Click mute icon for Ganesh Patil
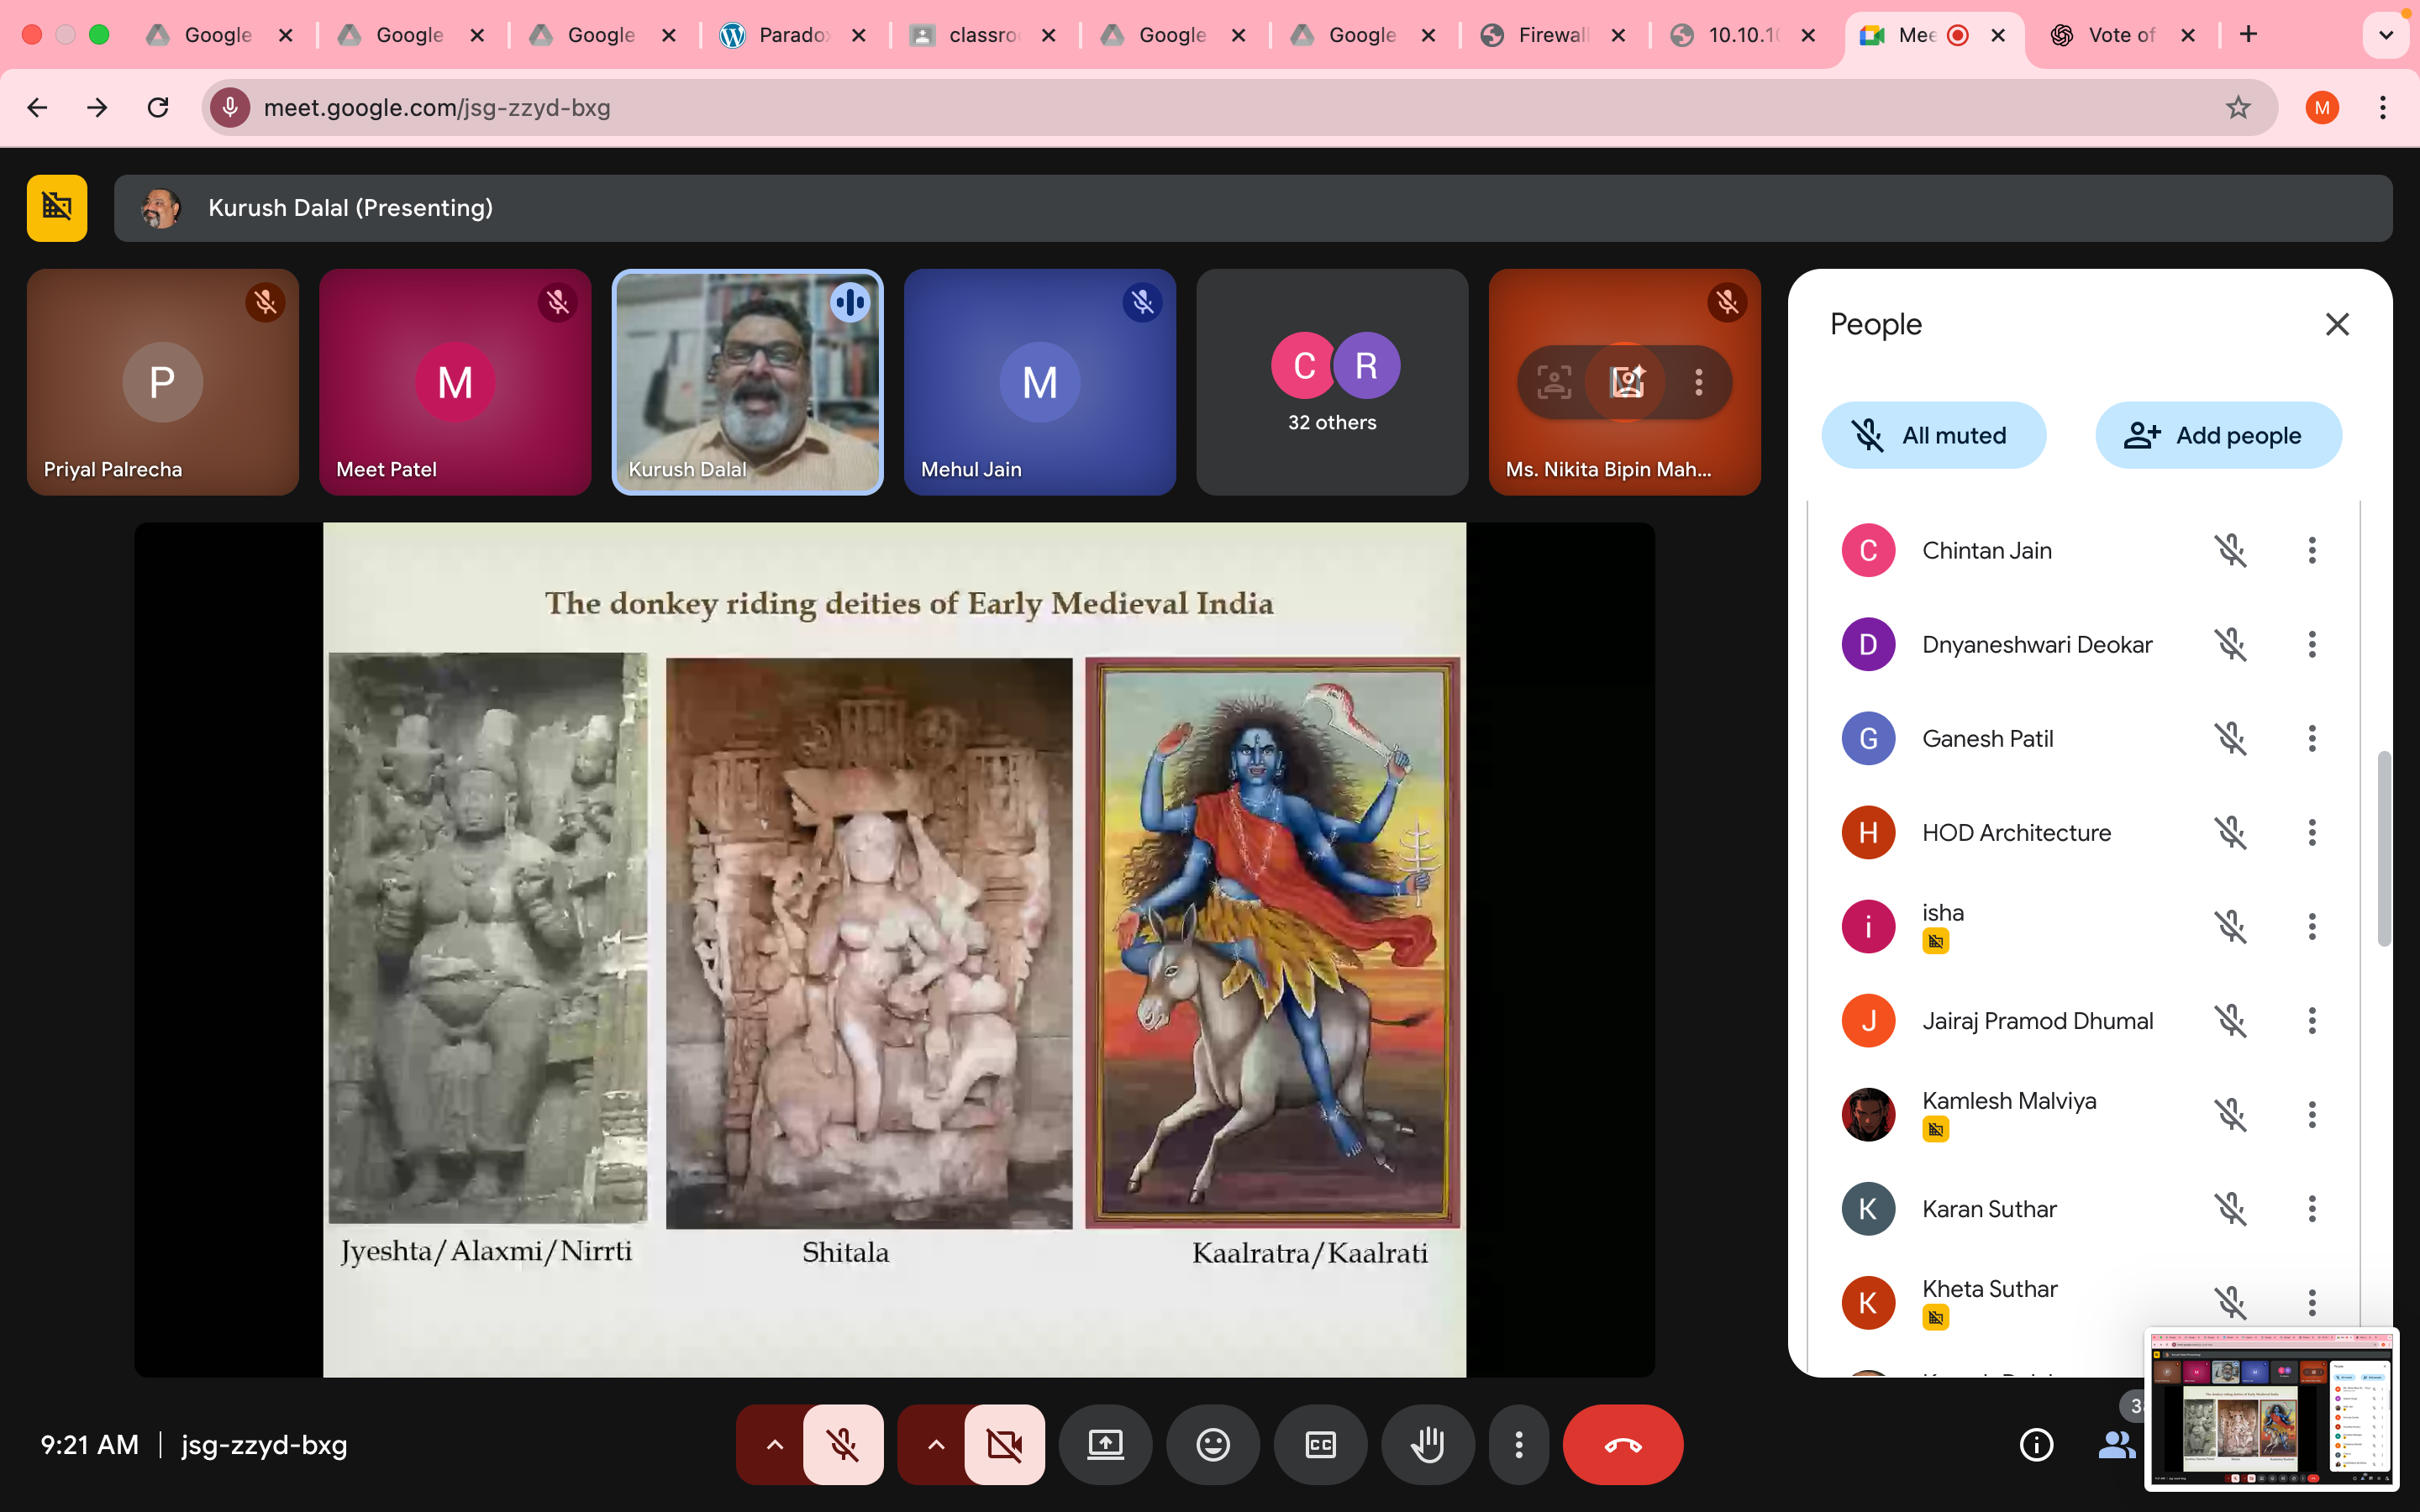This screenshot has width=2420, height=1512. [2230, 738]
